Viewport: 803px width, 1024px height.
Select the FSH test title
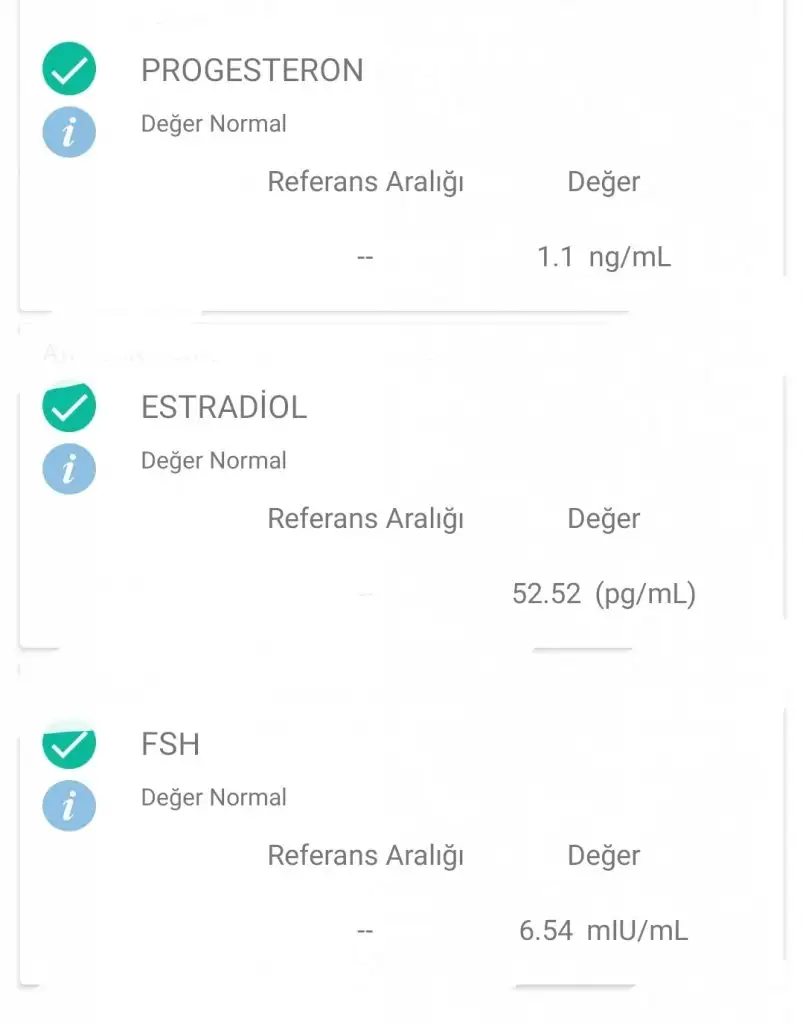[171, 745]
